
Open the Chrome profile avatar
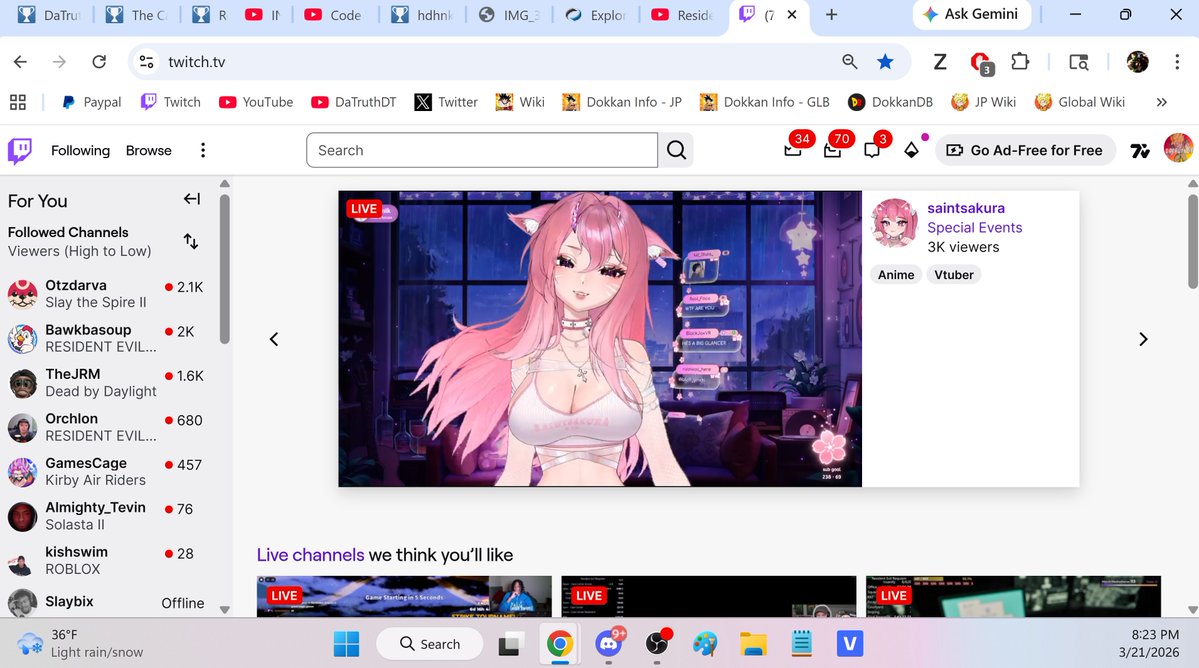tap(1137, 62)
